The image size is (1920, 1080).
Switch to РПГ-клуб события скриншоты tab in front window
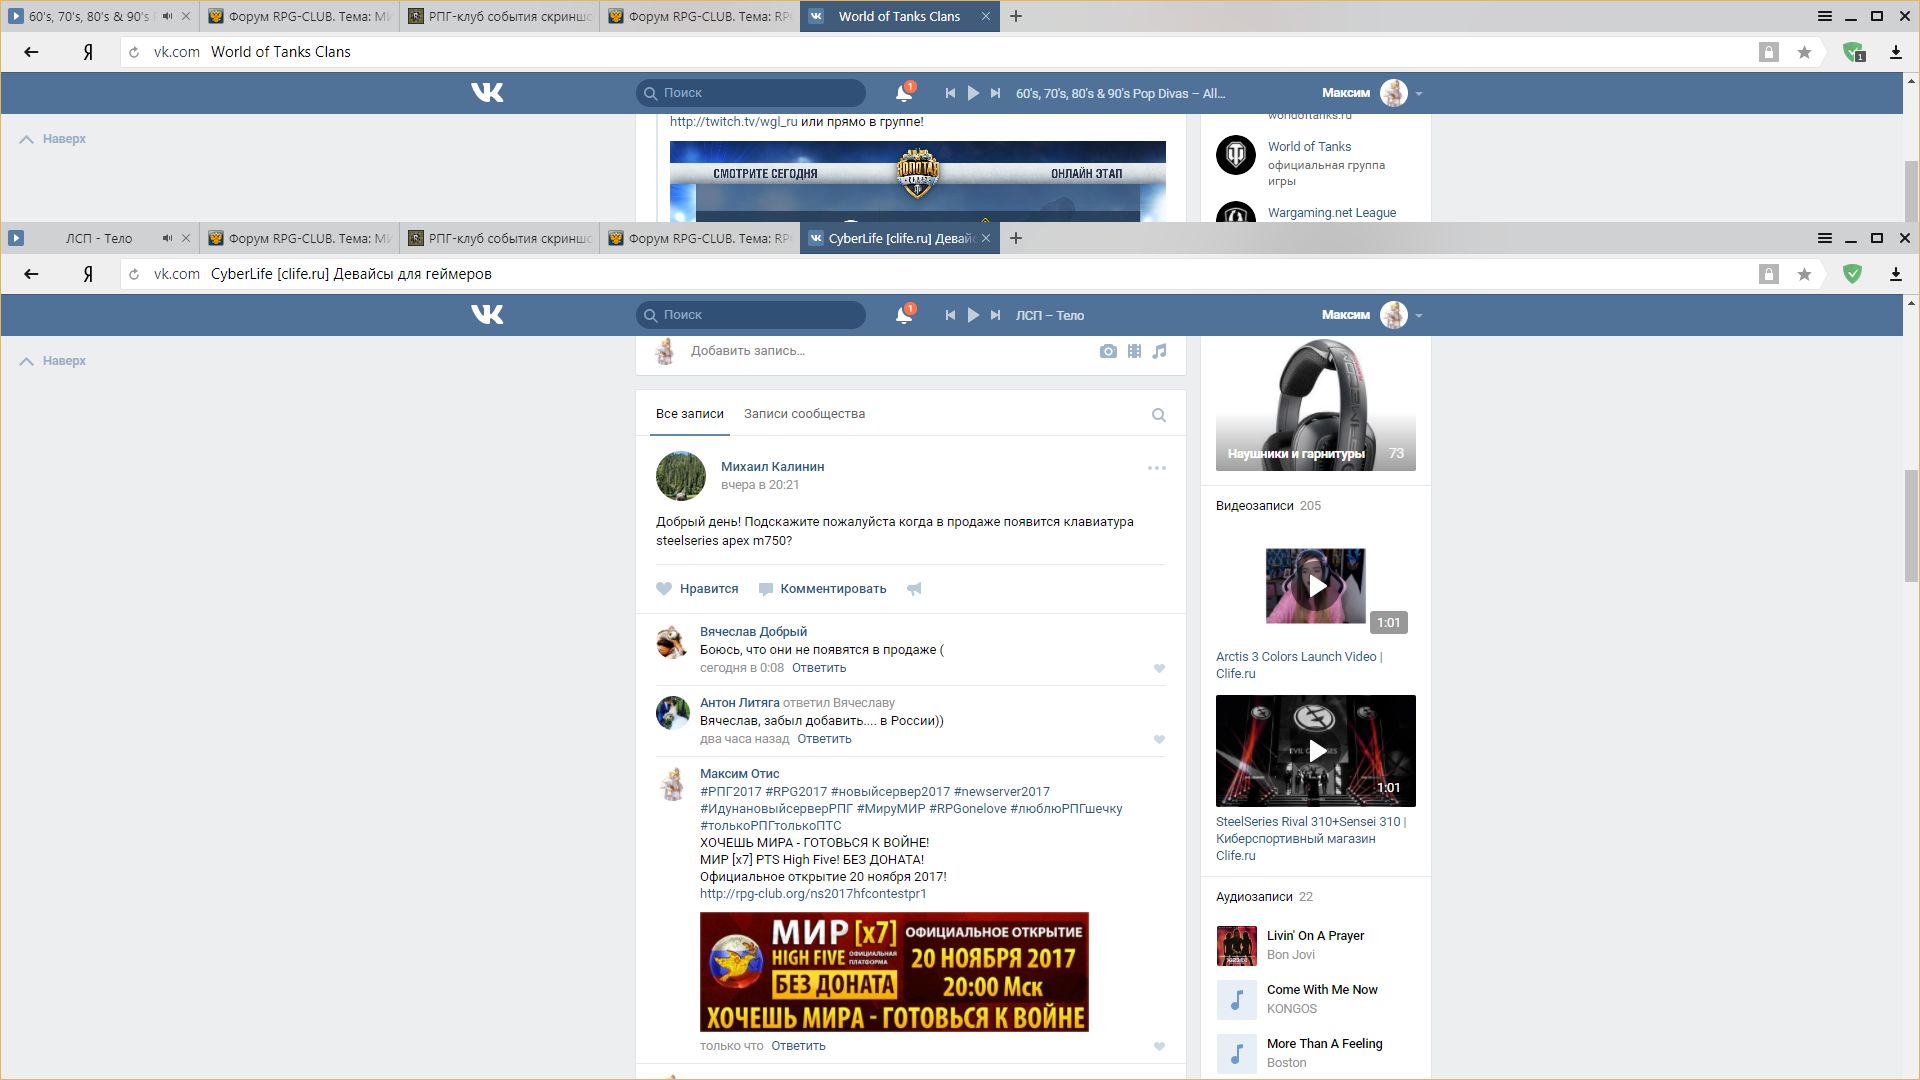pyautogui.click(x=500, y=238)
